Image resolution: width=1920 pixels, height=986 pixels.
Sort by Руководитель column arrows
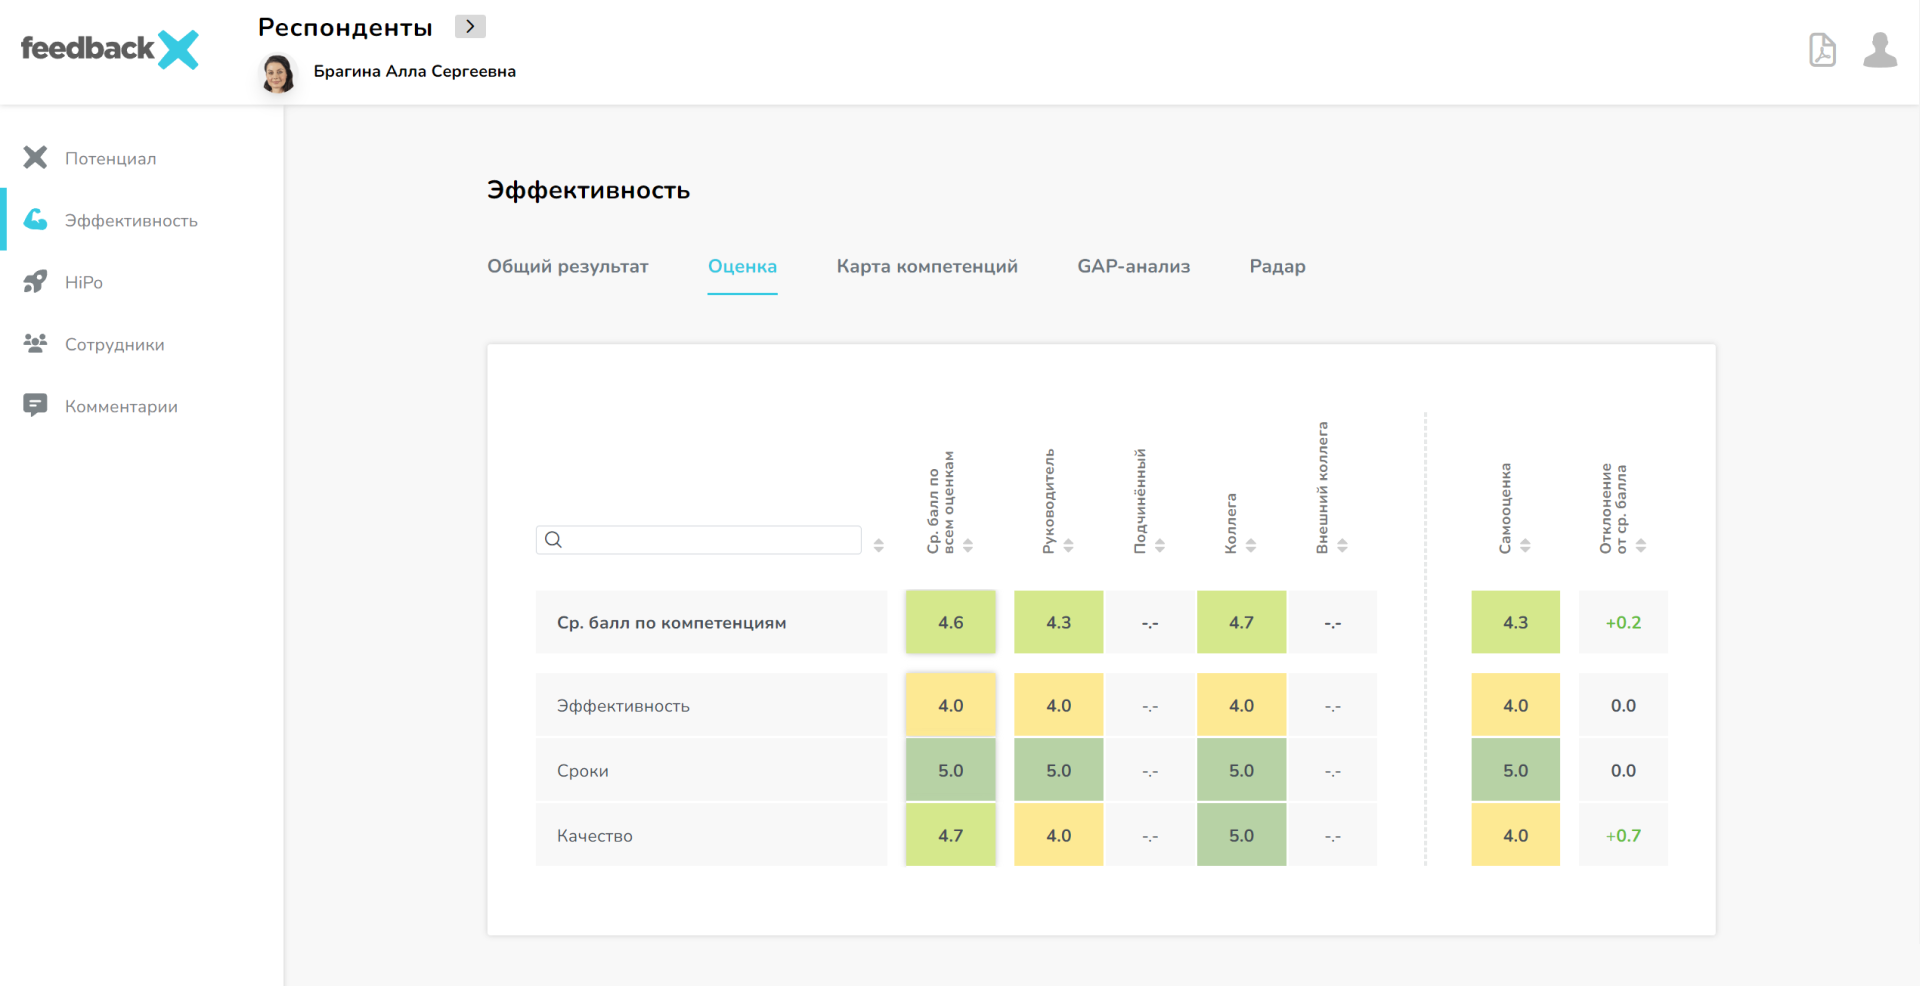tap(1068, 545)
